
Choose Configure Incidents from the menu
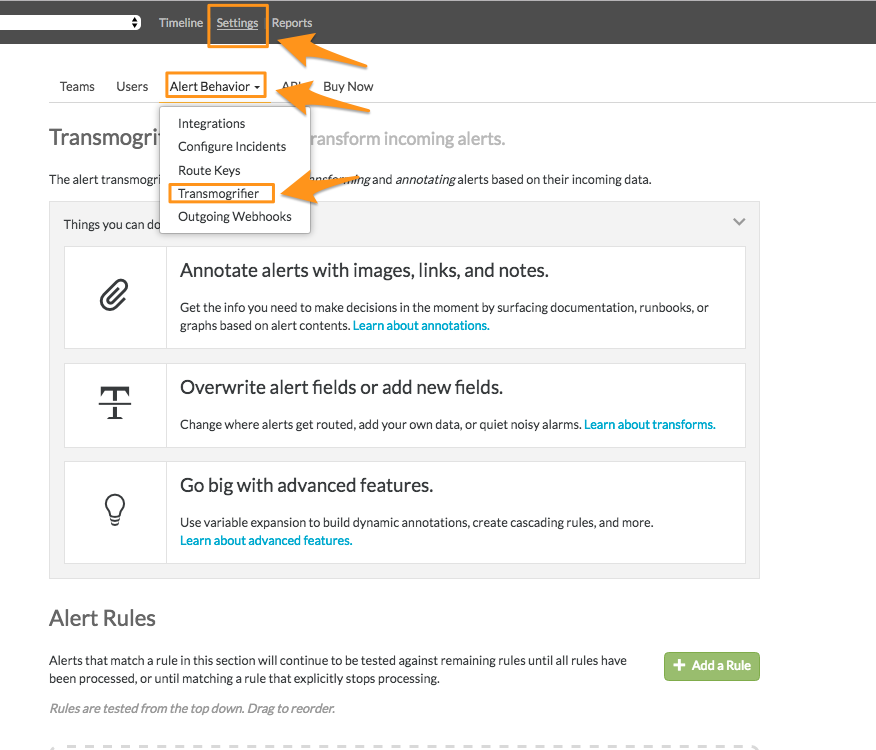tap(232, 146)
